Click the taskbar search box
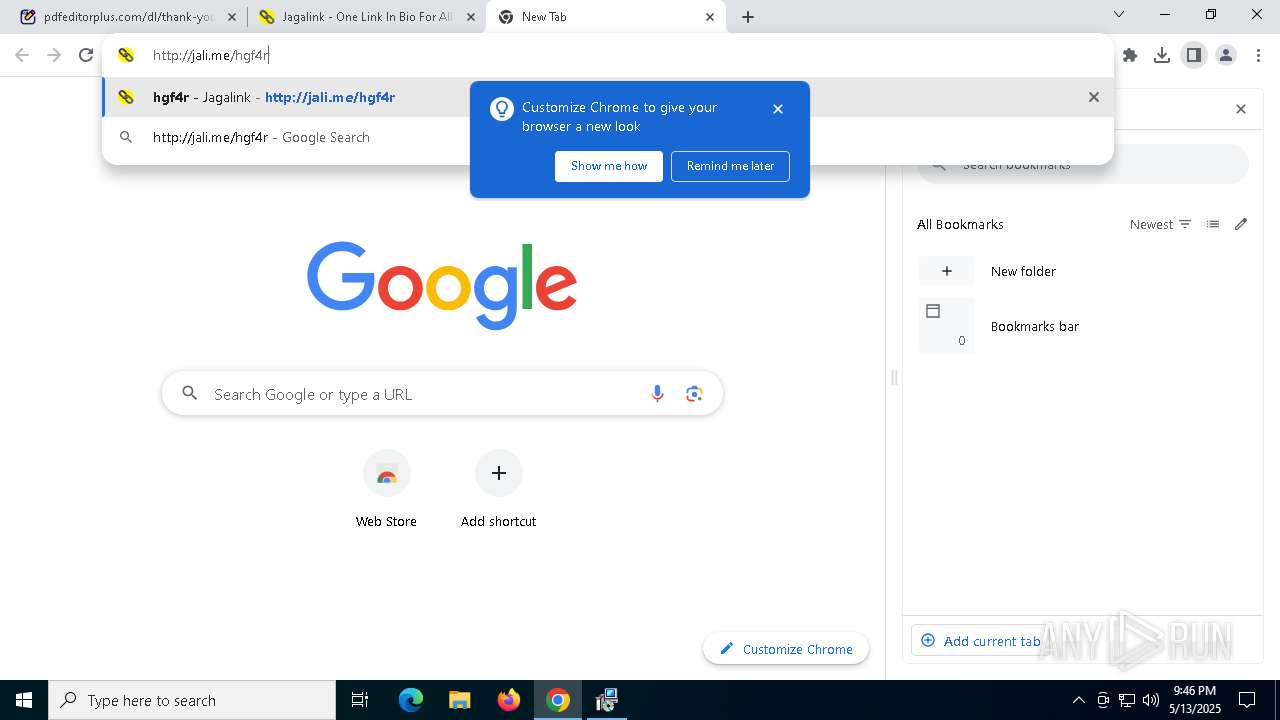Screen dimensions: 1280x720 192,700
